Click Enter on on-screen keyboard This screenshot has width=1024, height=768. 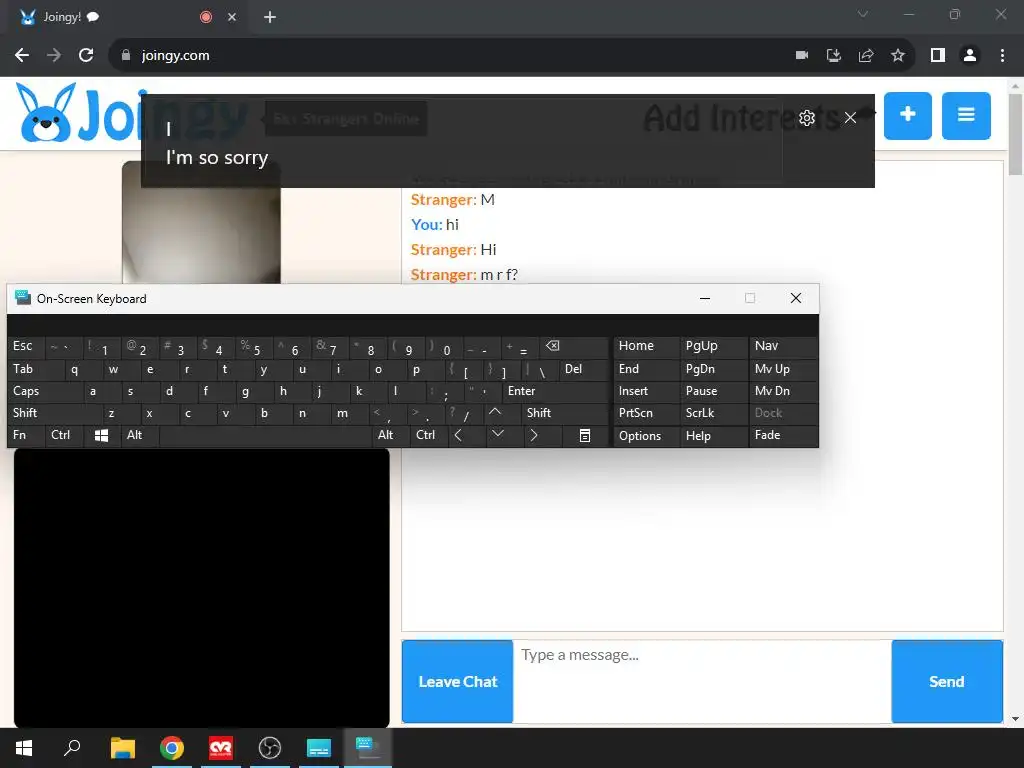(x=556, y=391)
